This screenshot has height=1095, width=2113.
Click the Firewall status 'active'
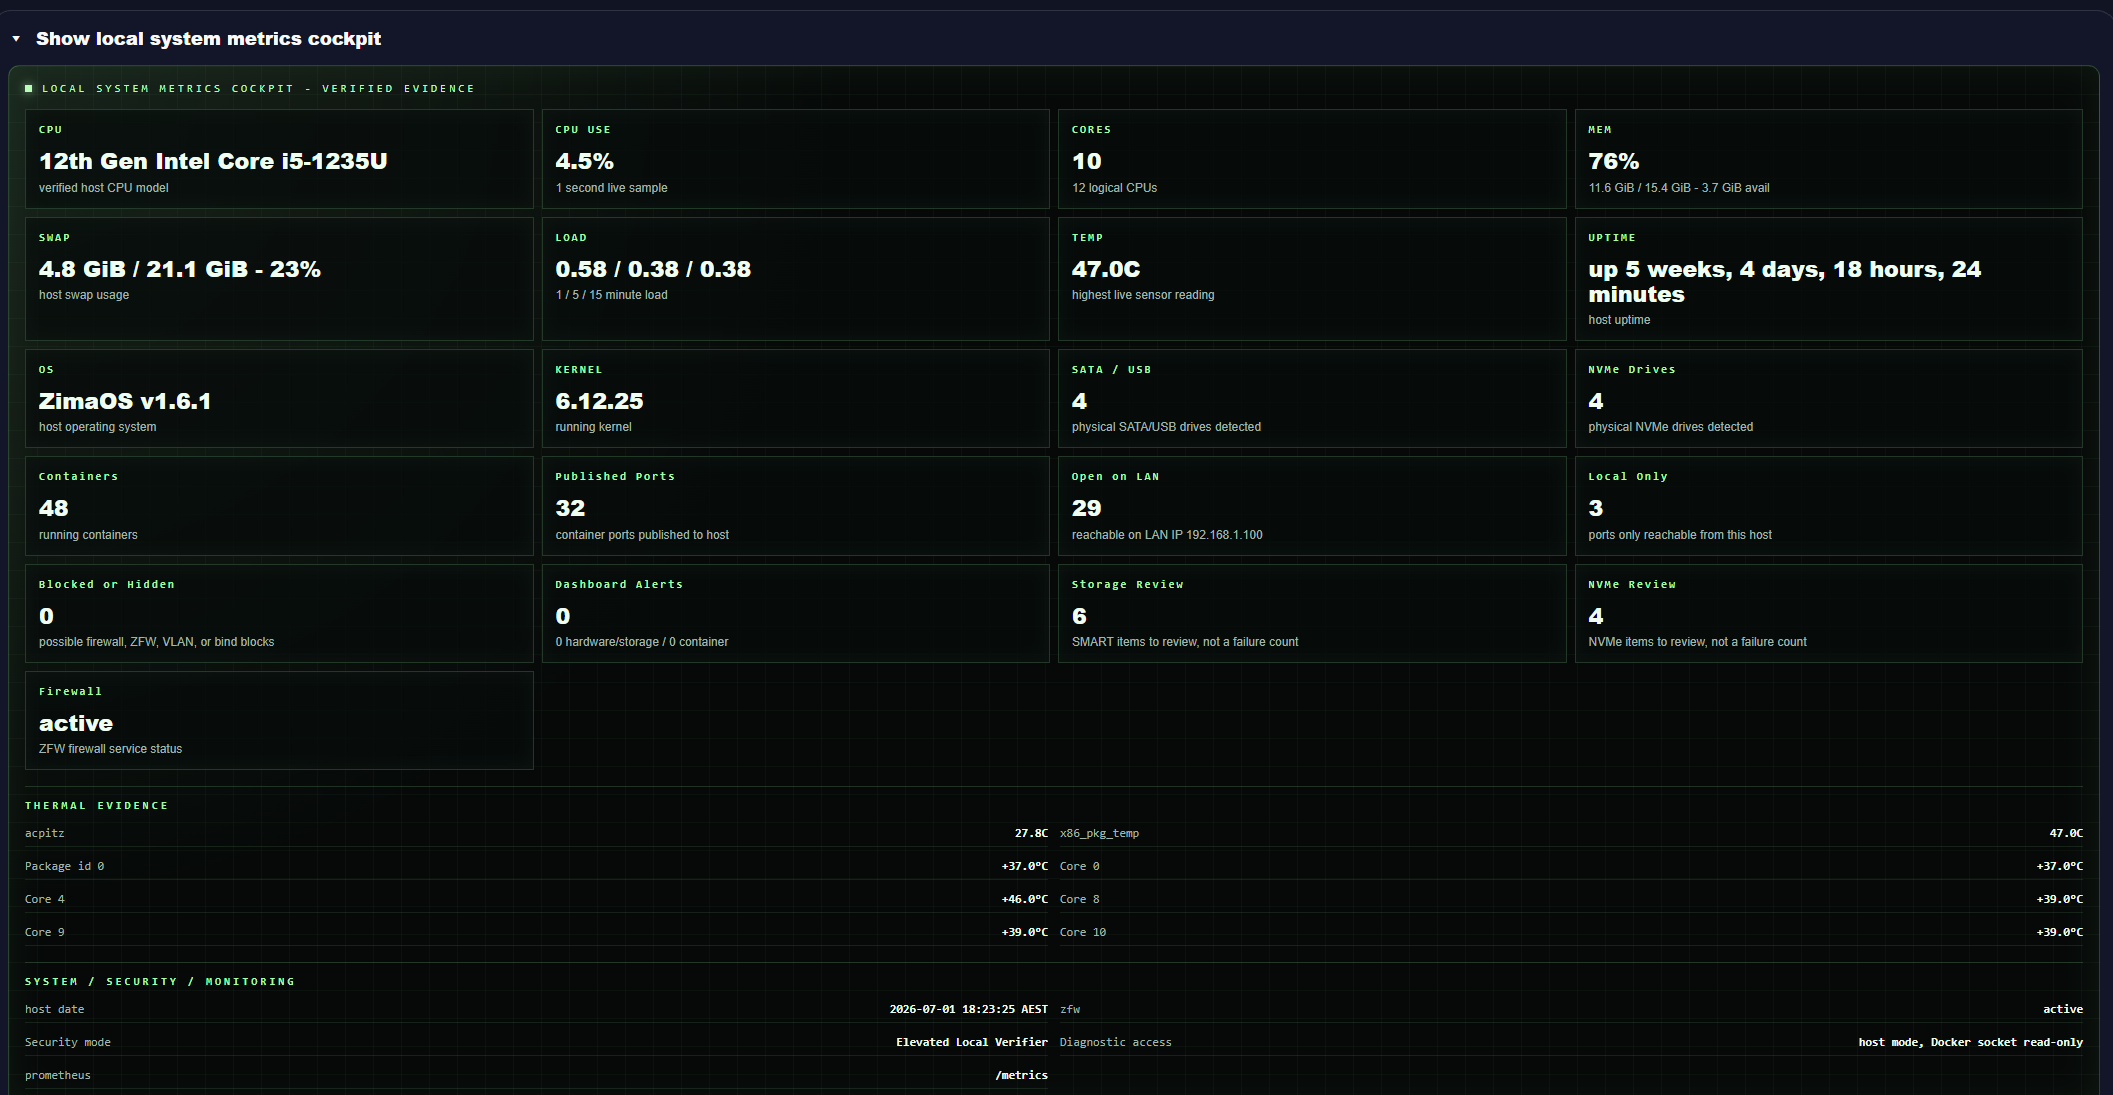coord(76,723)
